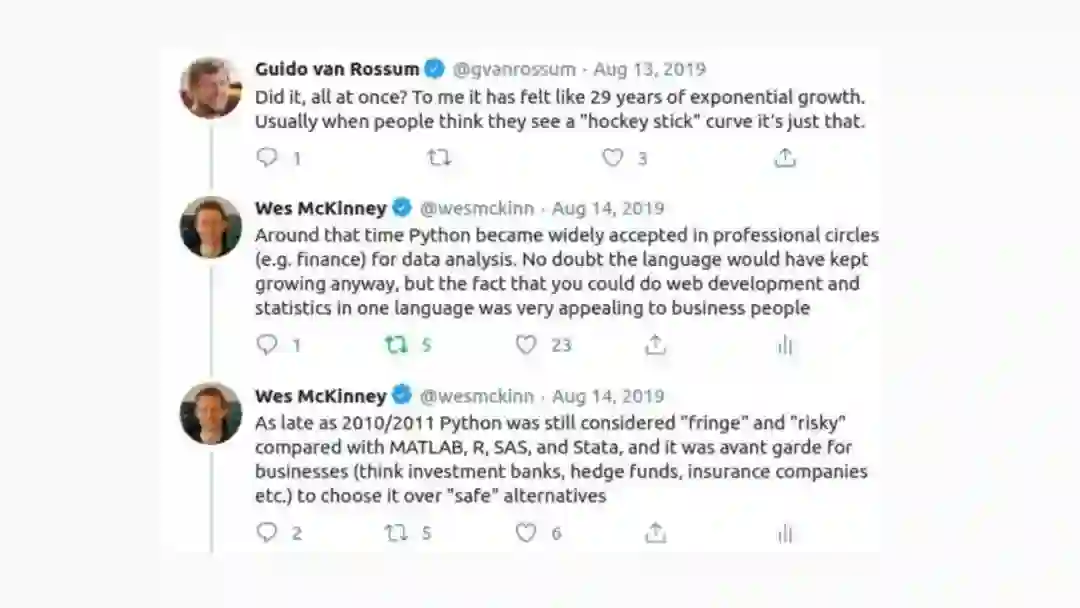Share the data analysis tweet

656,345
